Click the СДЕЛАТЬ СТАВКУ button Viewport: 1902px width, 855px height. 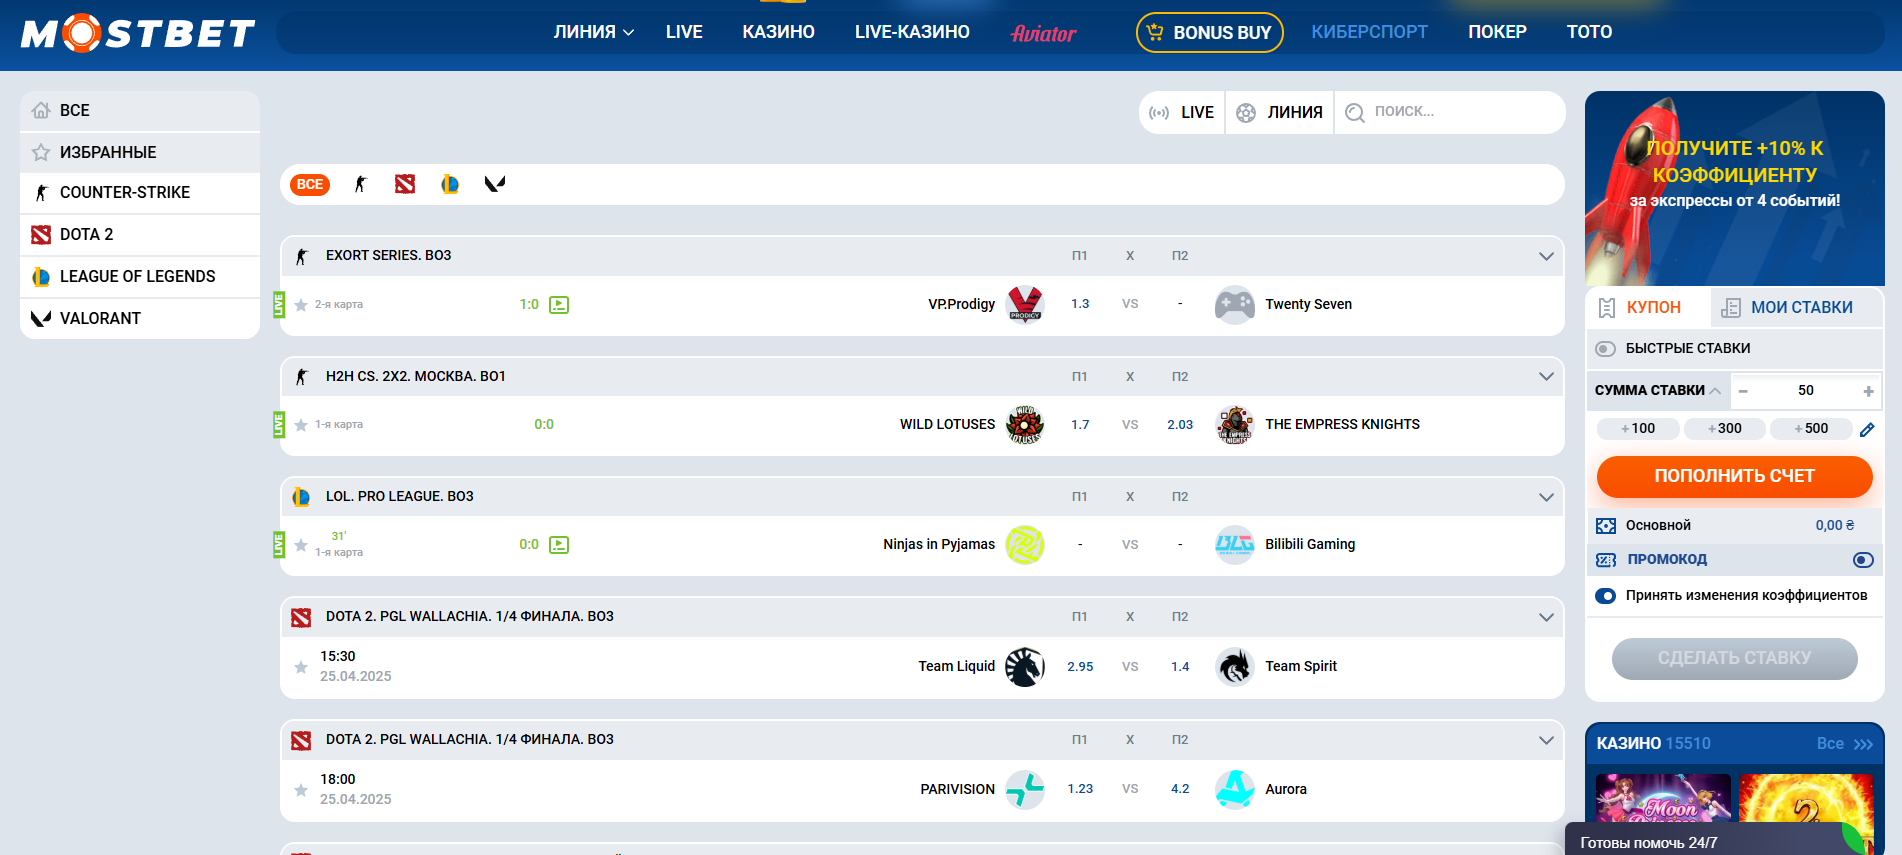pos(1734,658)
